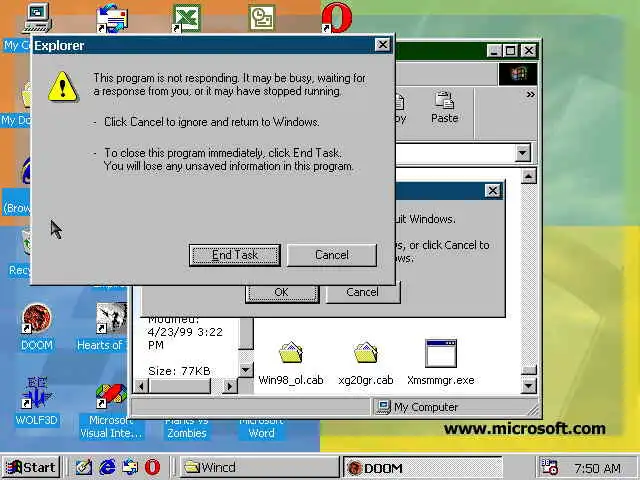
Task: Select the Xmsmmgr.exe file
Action: click(x=441, y=362)
